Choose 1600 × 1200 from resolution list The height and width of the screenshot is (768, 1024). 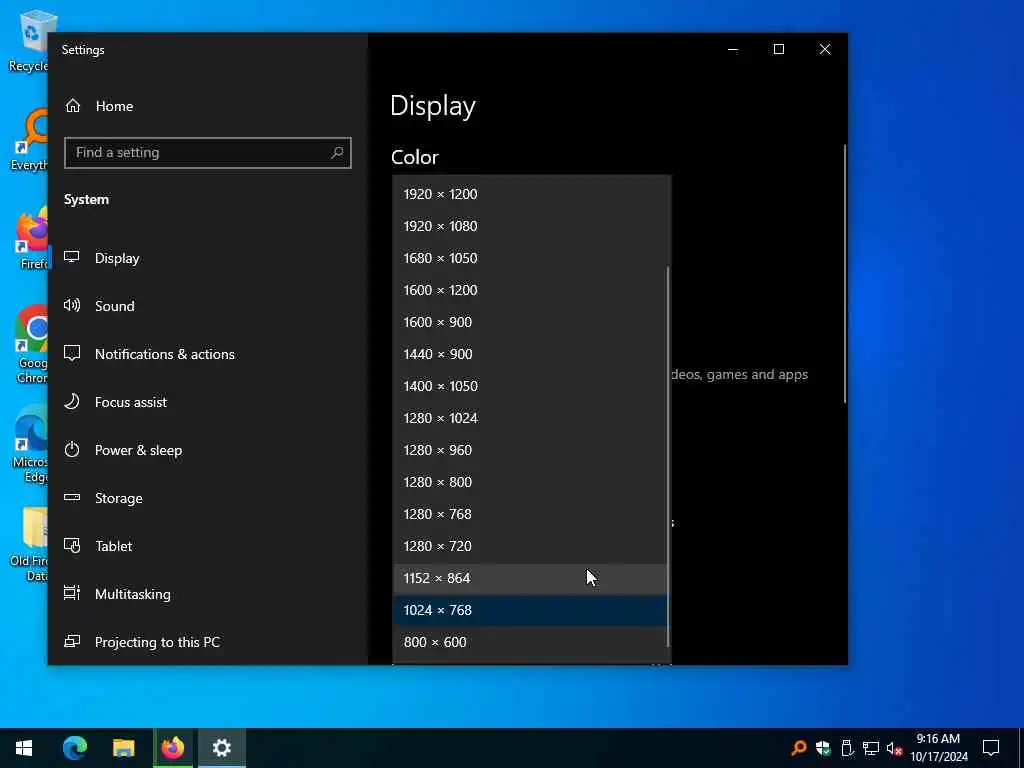pos(531,290)
